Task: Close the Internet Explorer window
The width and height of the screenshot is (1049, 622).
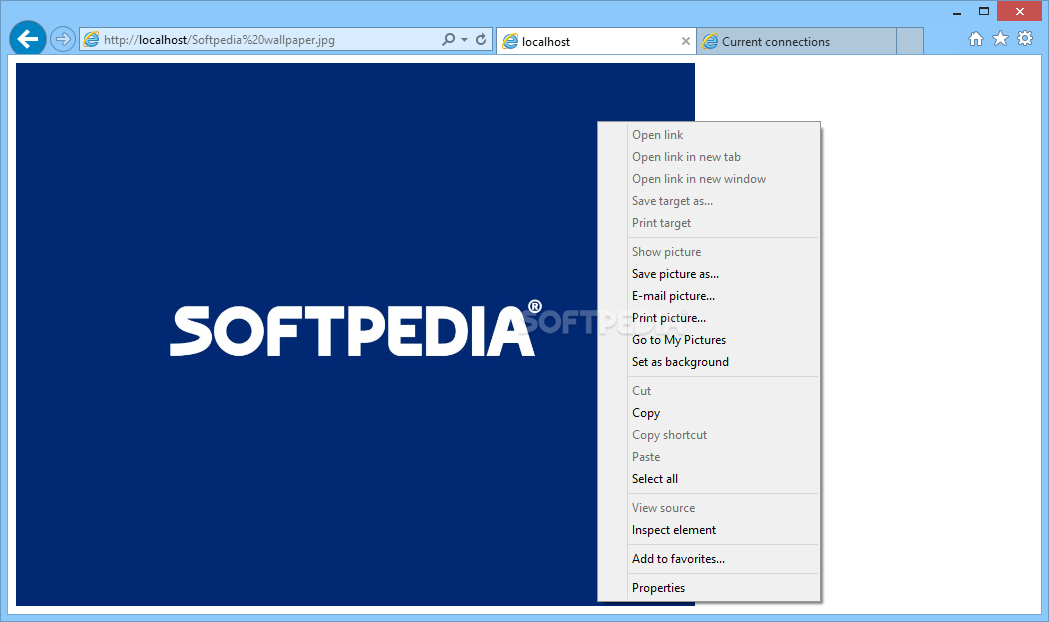Action: pos(1020,11)
